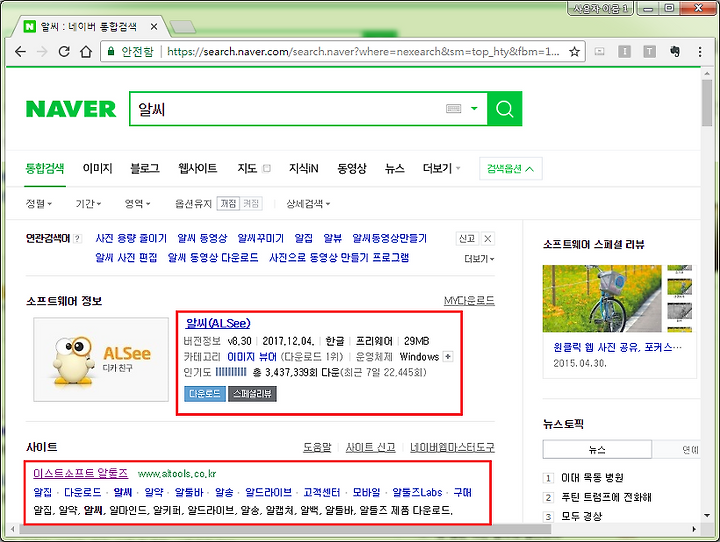Click the secure lock icon in address bar
Image resolution: width=720 pixels, height=542 pixels.
click(111, 51)
